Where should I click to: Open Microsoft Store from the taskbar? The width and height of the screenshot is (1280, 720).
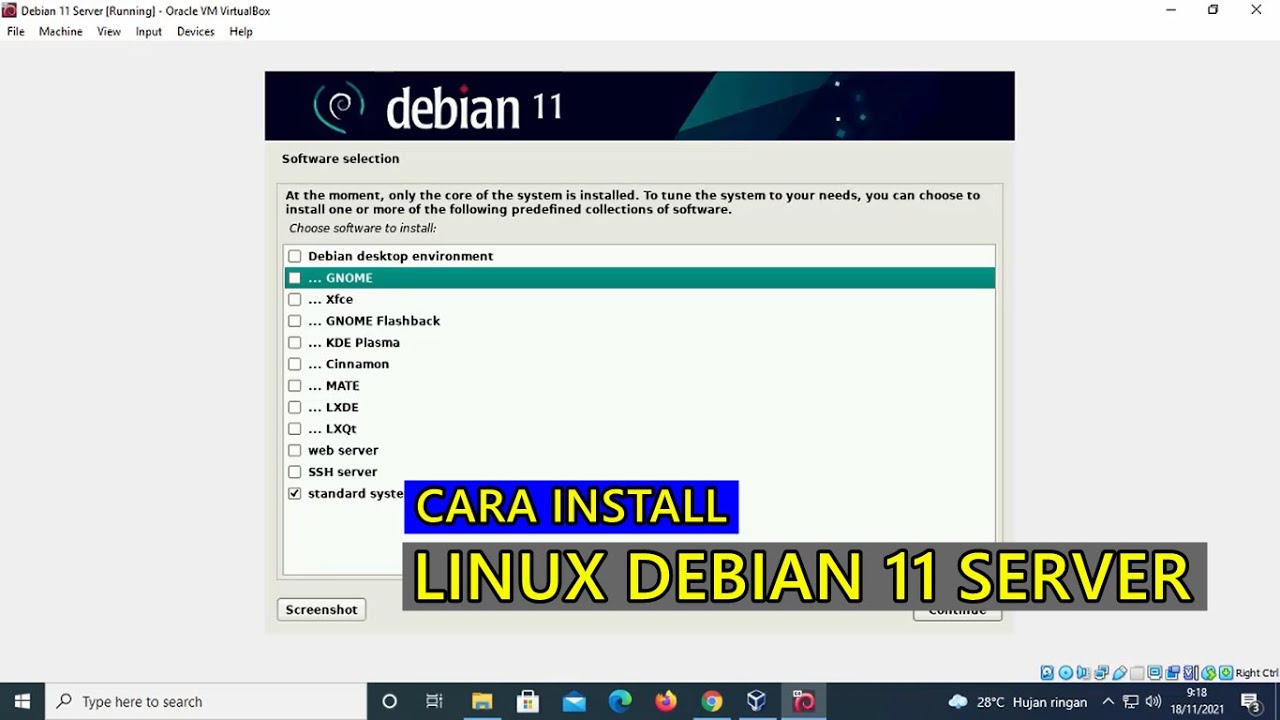528,701
